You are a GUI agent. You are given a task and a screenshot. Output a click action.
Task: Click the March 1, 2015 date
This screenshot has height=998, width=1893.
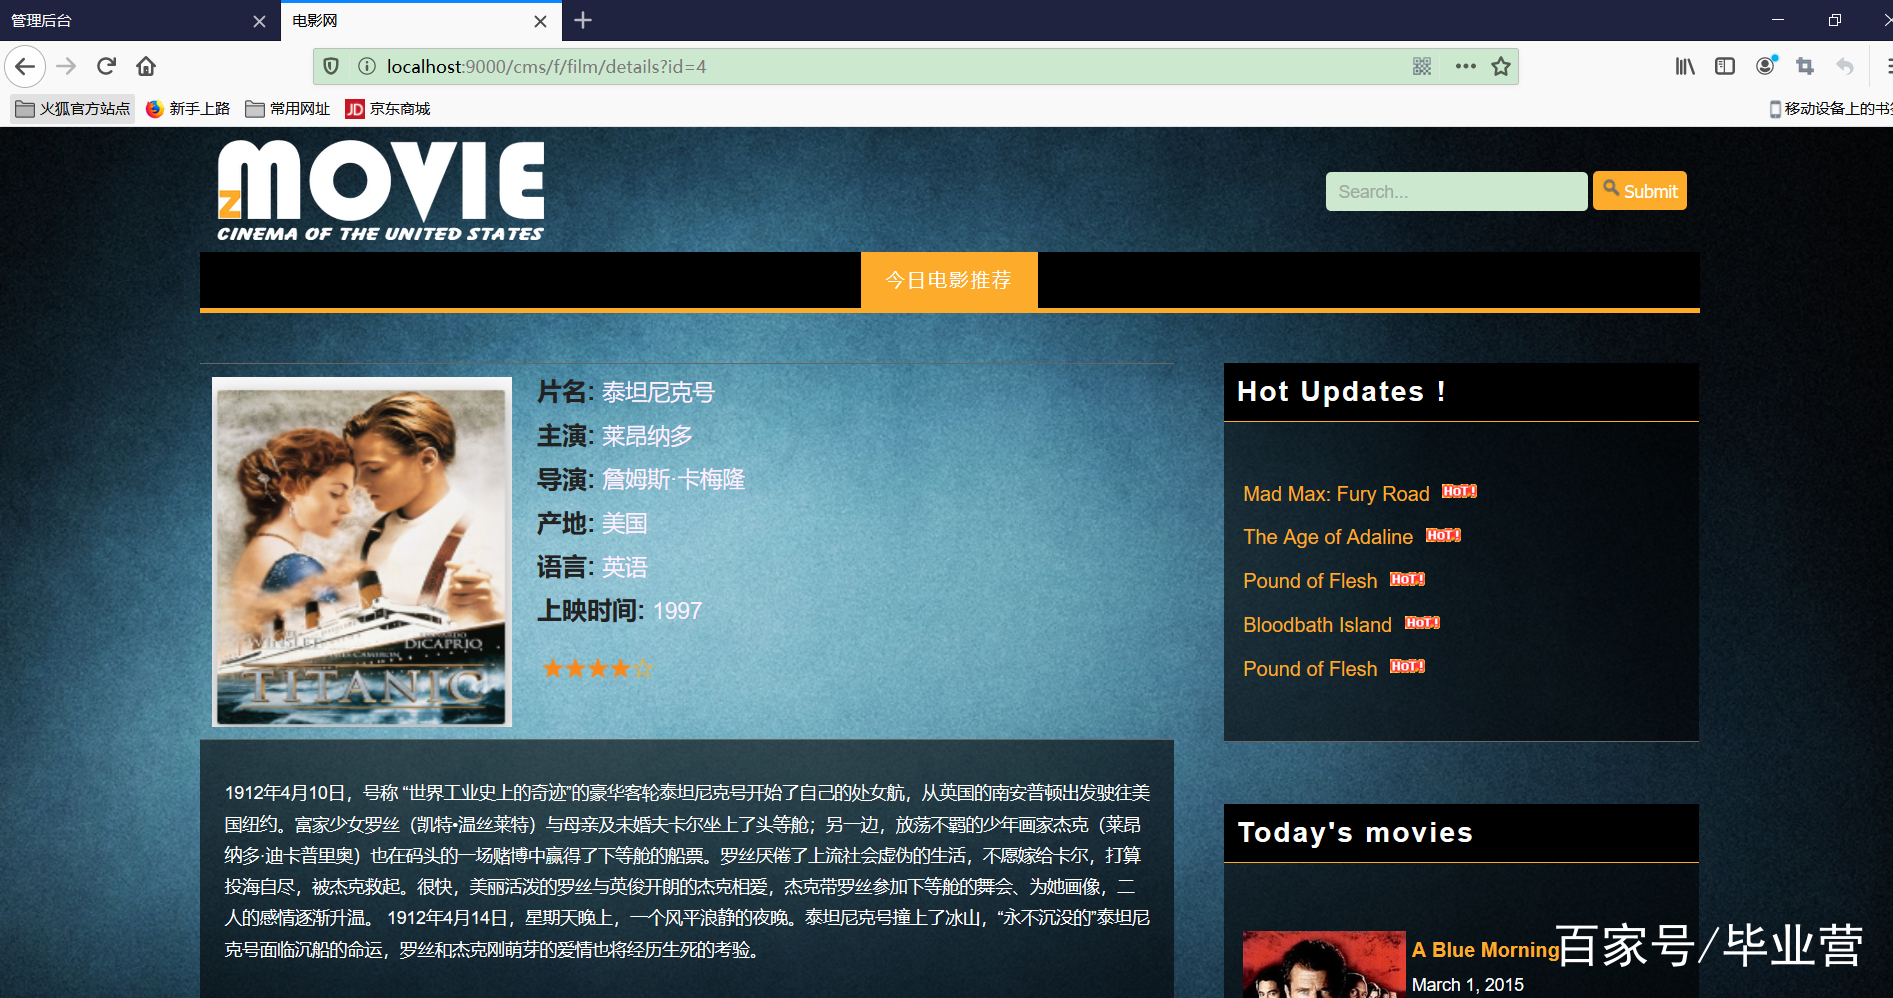(1467, 985)
